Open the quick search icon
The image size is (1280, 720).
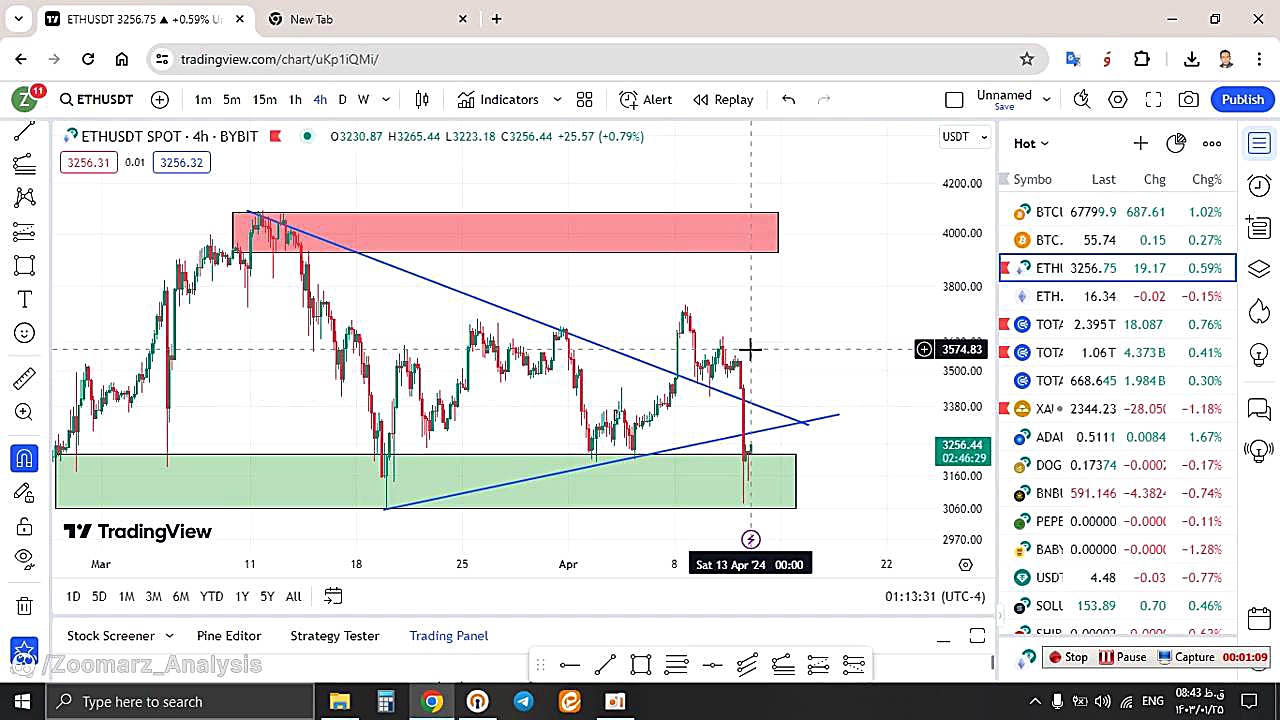coord(1082,99)
